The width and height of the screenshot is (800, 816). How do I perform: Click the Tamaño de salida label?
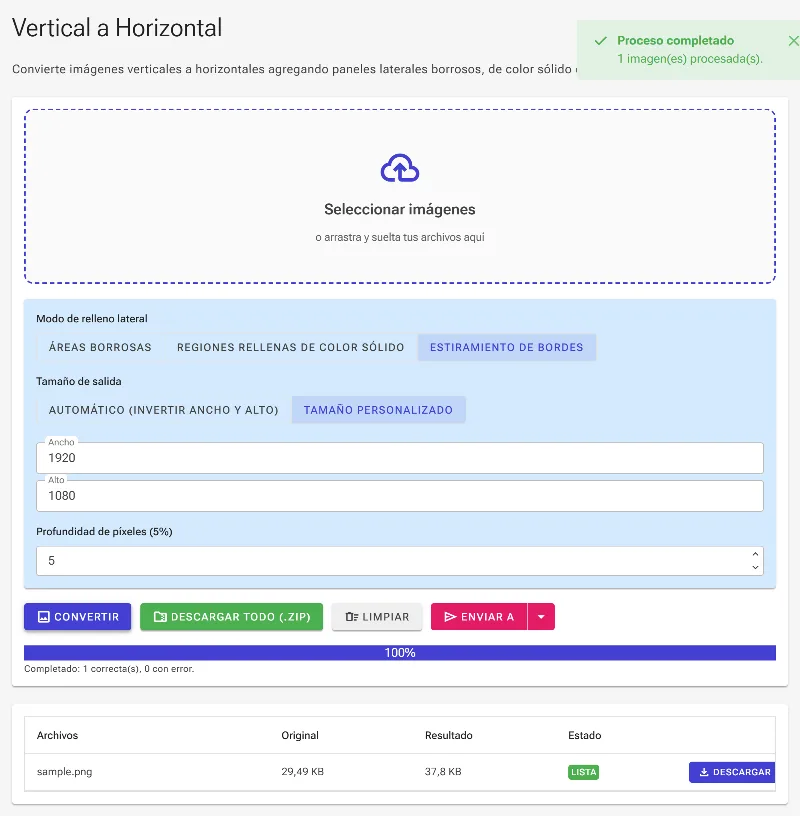coord(79,381)
